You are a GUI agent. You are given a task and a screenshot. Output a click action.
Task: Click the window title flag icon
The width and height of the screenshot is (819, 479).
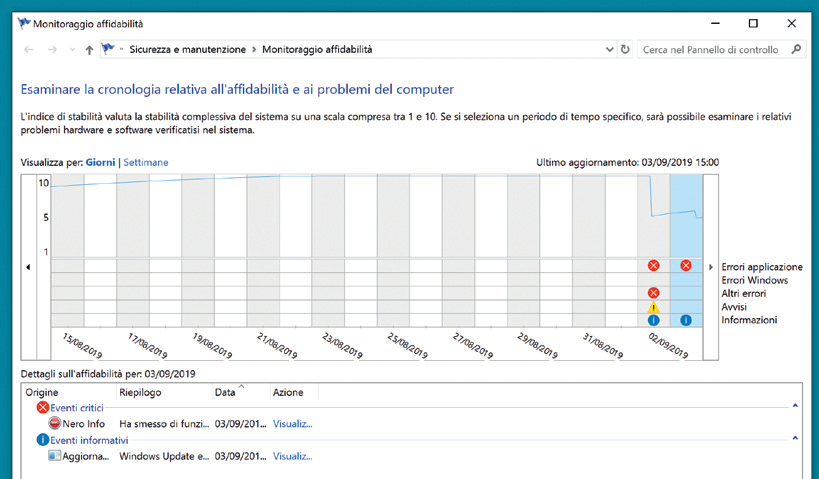coord(24,24)
